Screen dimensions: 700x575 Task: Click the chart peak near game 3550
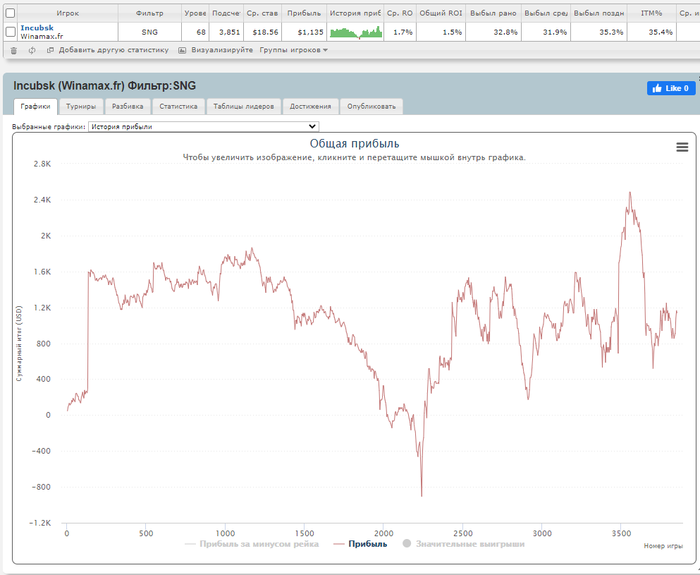coord(630,193)
